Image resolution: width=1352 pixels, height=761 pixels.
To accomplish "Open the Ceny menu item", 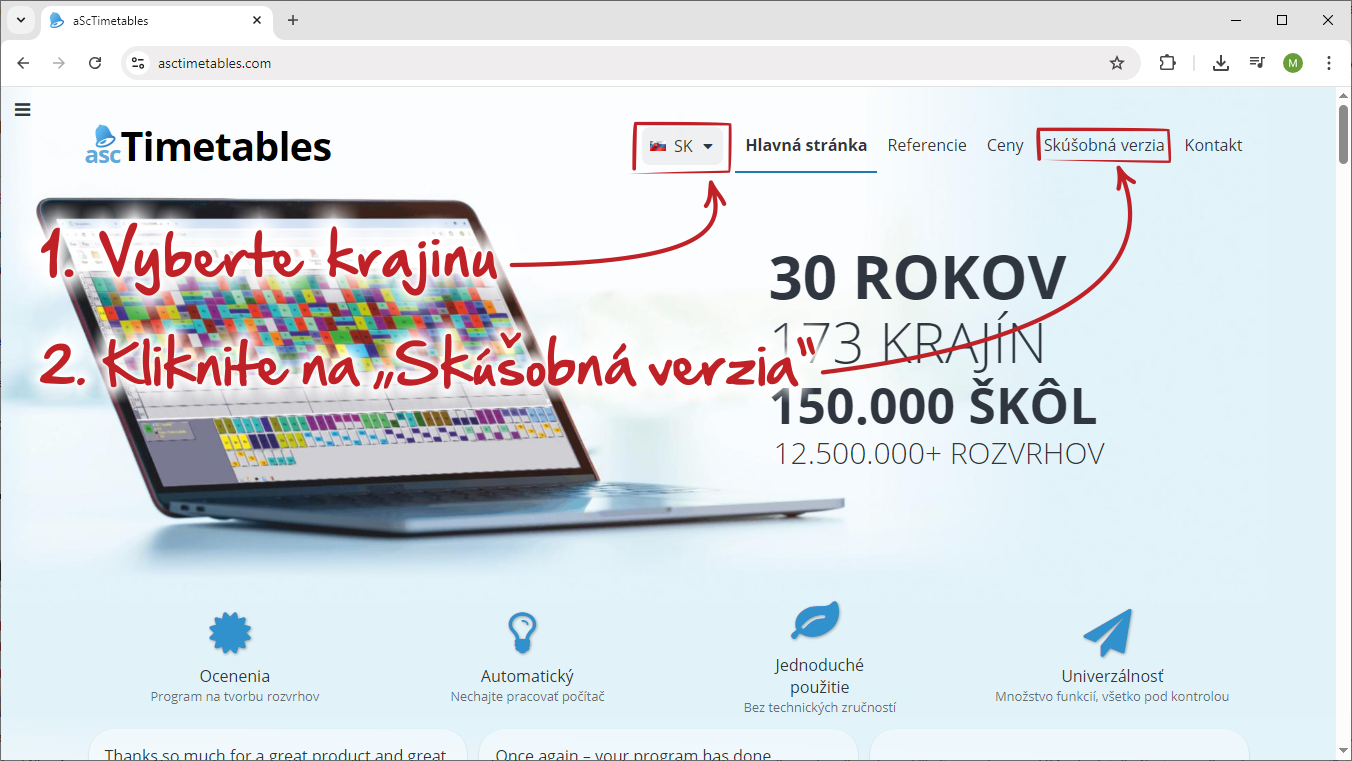I will click(x=1005, y=145).
